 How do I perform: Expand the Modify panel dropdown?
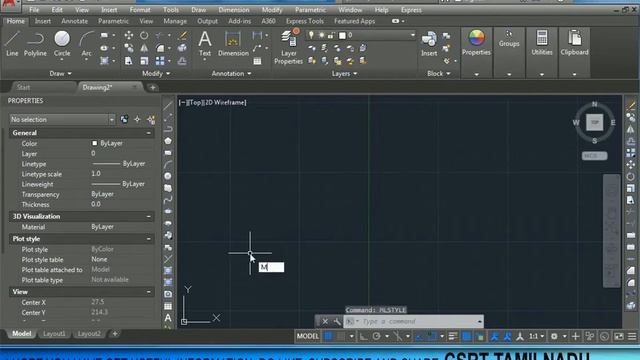pos(156,73)
